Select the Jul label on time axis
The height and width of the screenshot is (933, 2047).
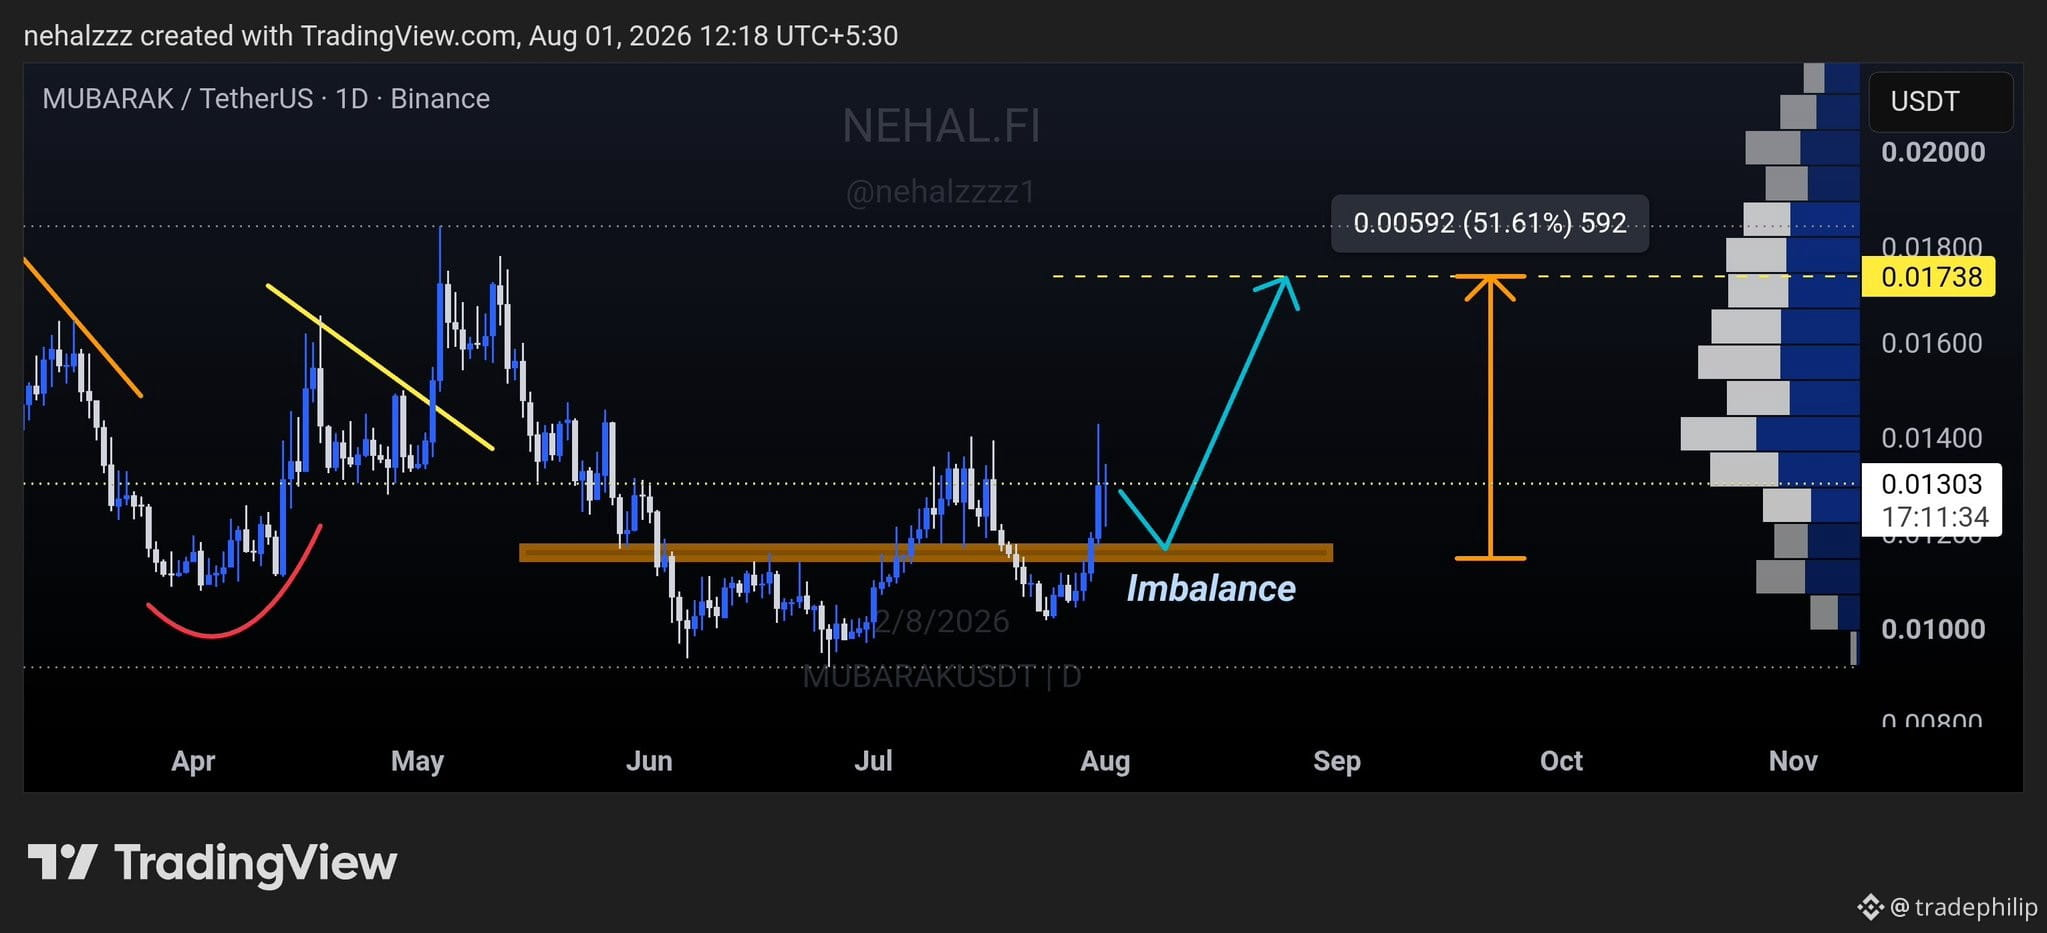(873, 761)
